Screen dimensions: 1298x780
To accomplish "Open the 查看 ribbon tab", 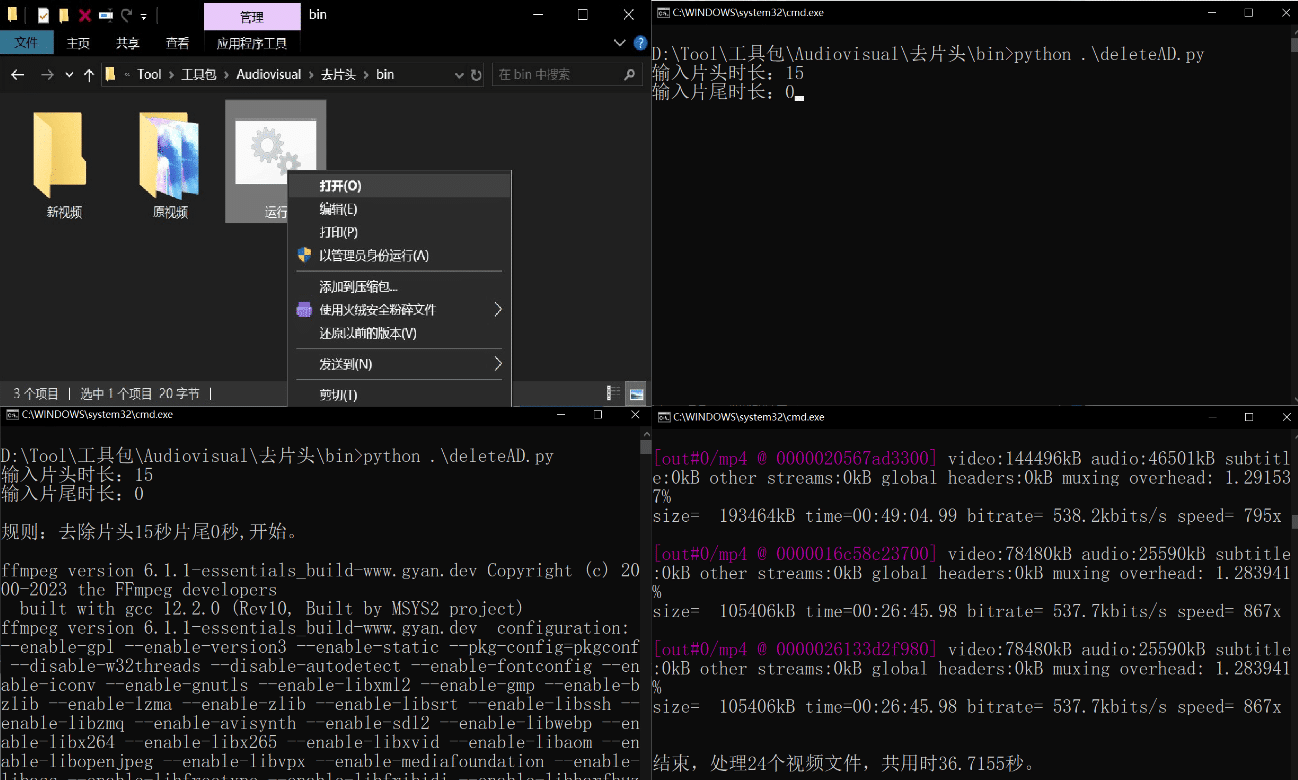I will (x=177, y=43).
